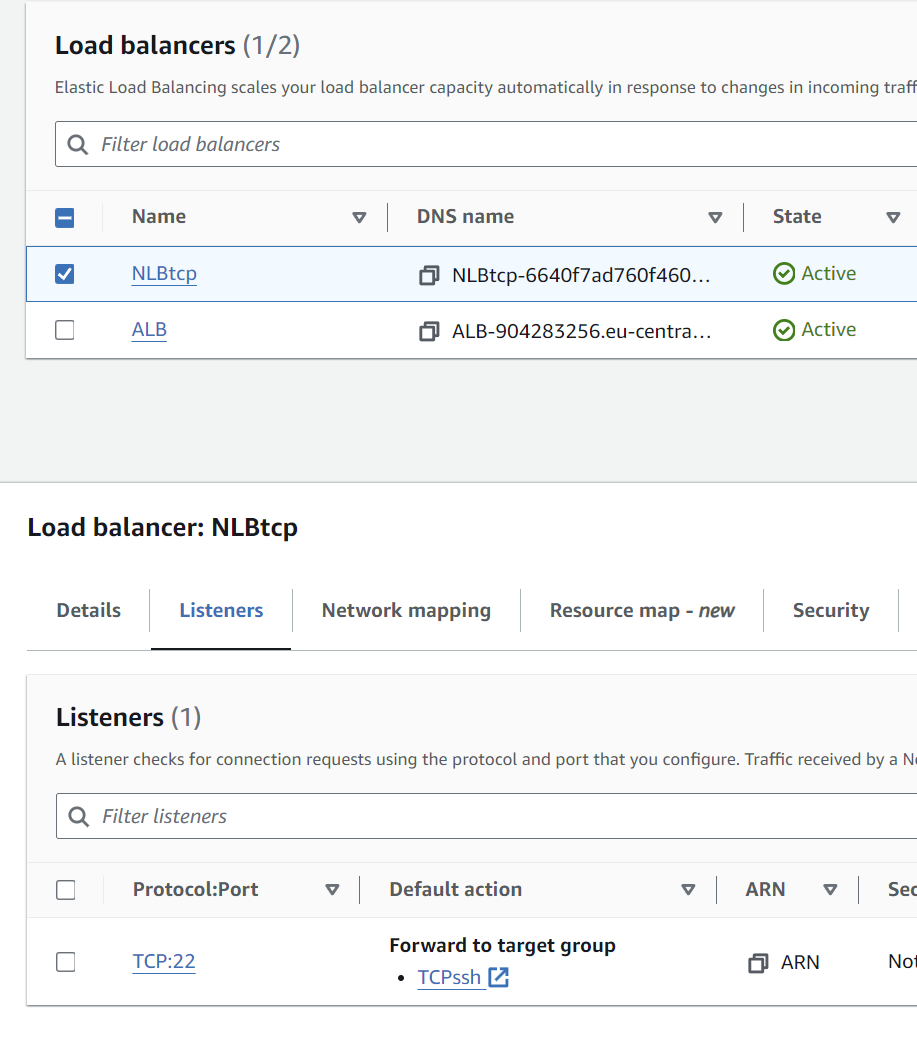Click the search icon in Filter load balancers

pyautogui.click(x=78, y=145)
